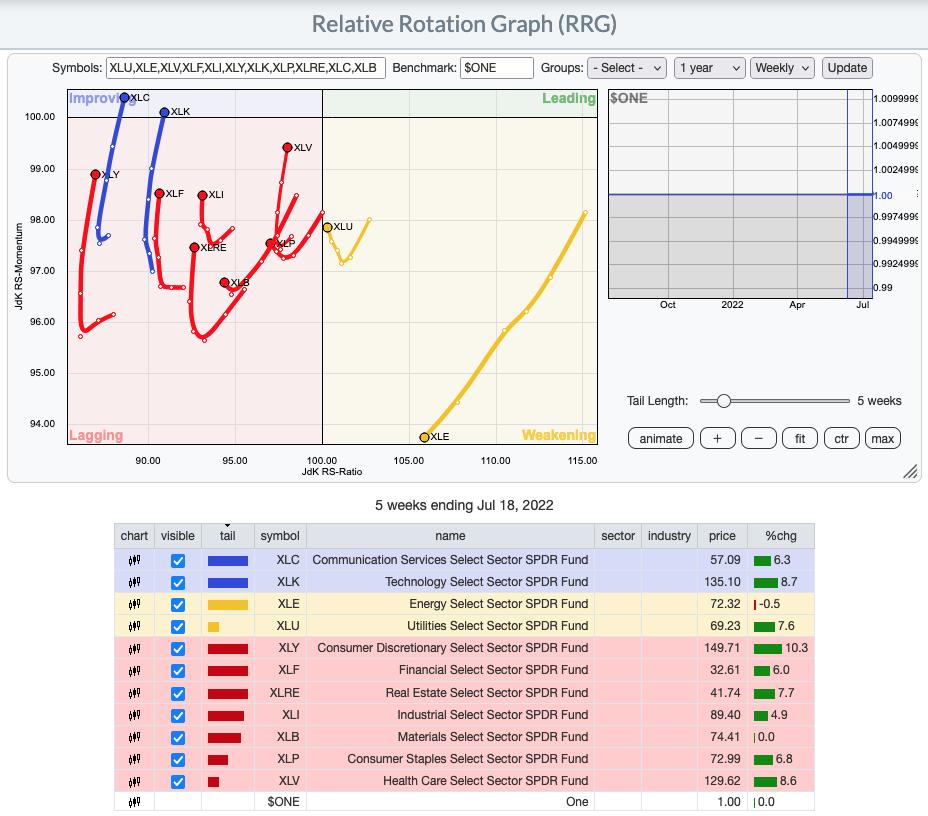Open chart icon for XLV row

pos(134,781)
